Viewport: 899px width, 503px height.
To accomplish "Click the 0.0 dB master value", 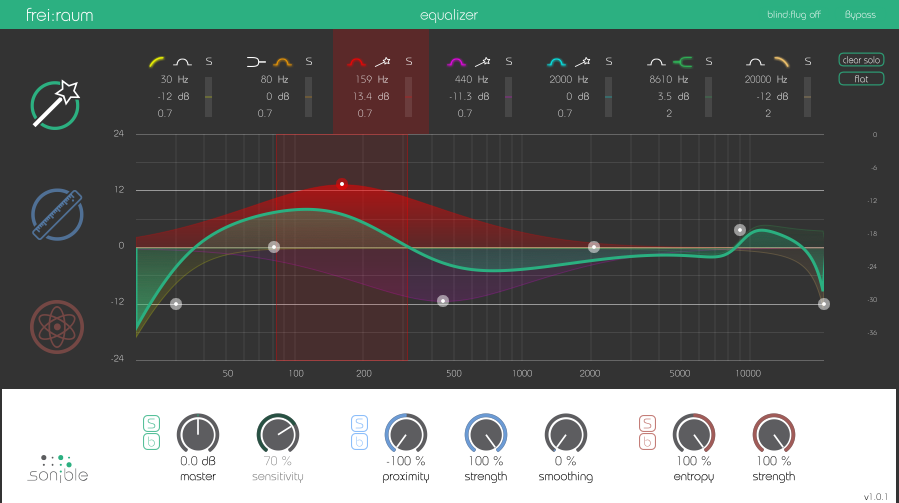I will pyautogui.click(x=198, y=461).
